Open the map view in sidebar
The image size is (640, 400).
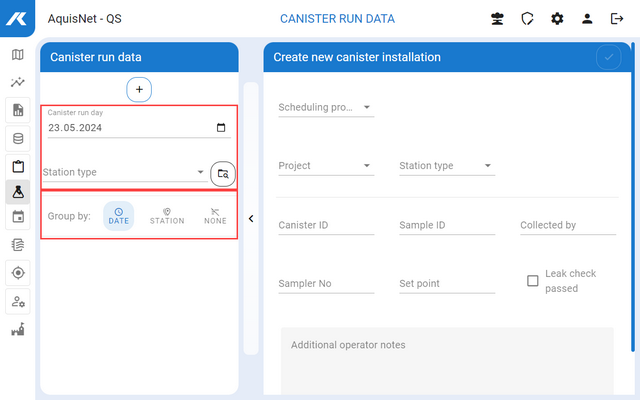[x=18, y=55]
